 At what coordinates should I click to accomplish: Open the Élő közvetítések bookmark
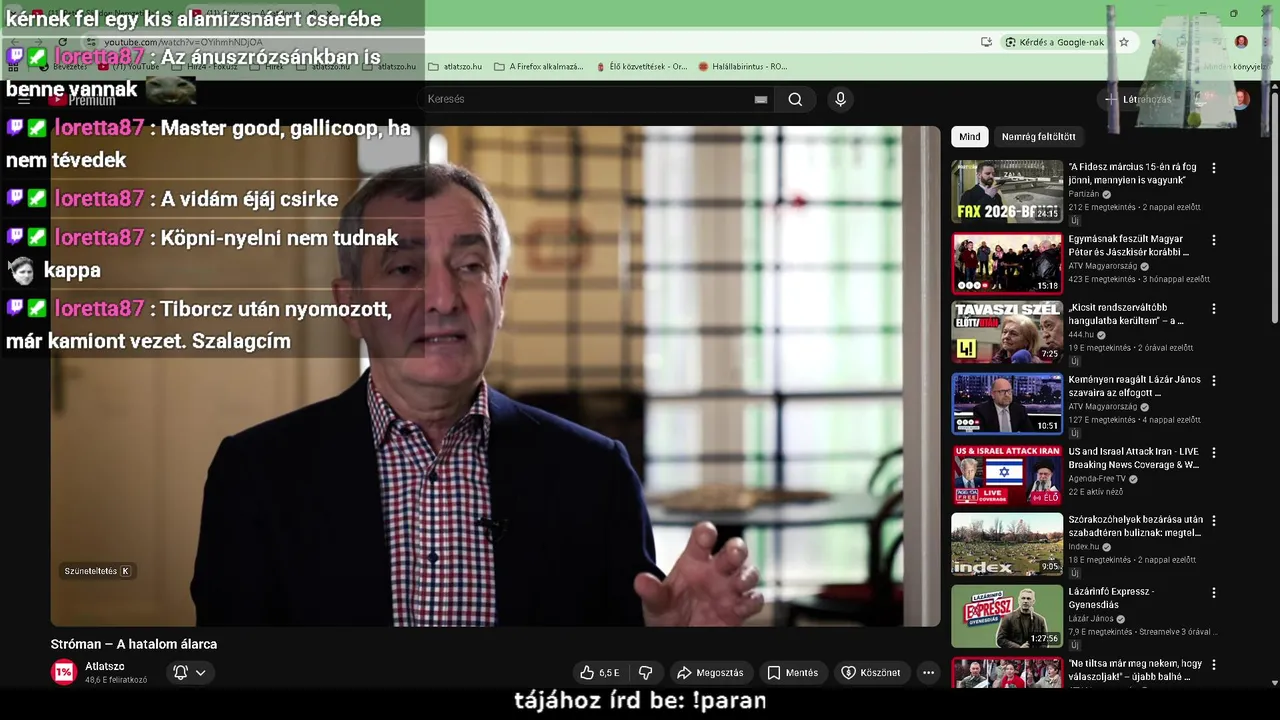click(641, 66)
